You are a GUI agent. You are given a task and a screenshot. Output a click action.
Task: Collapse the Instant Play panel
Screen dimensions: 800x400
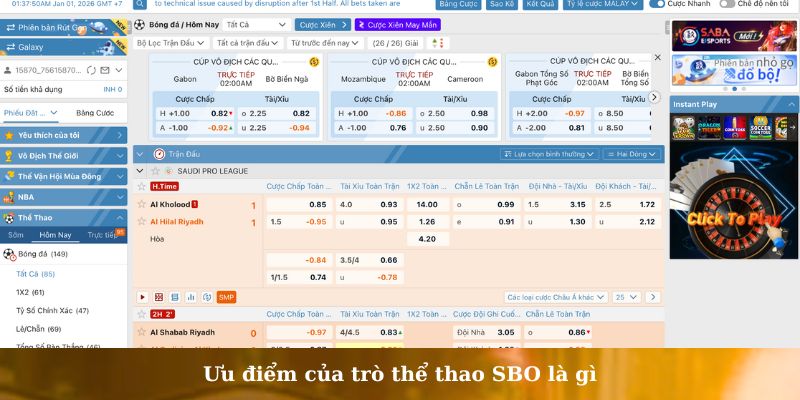[x=791, y=104]
